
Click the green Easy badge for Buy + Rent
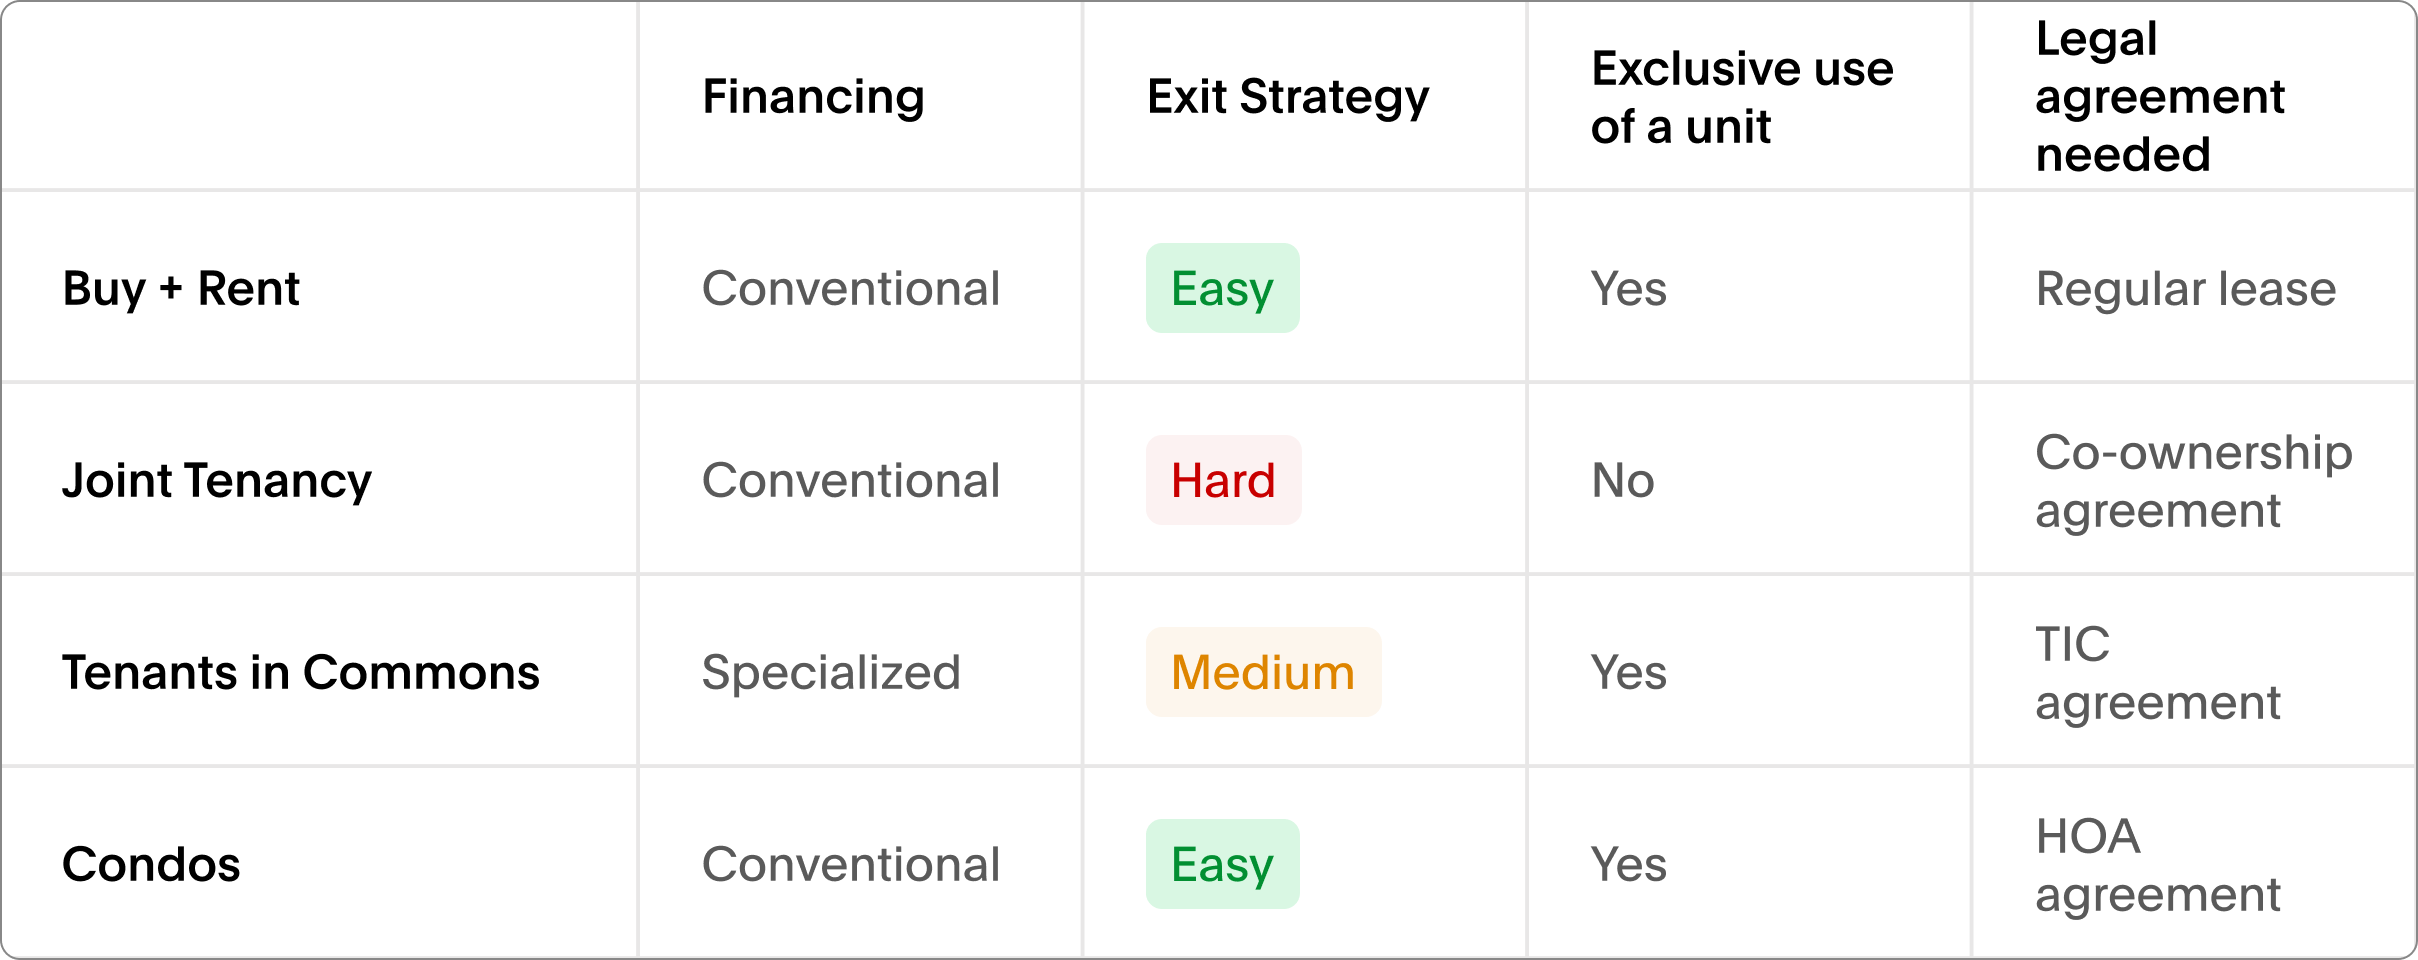[x=1222, y=289]
